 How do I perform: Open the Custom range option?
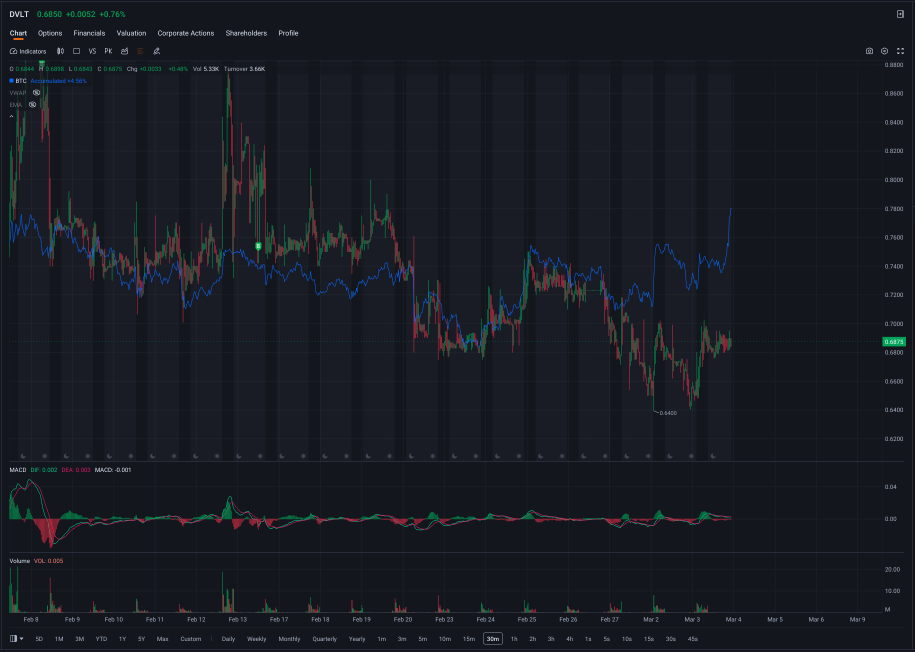(191, 639)
